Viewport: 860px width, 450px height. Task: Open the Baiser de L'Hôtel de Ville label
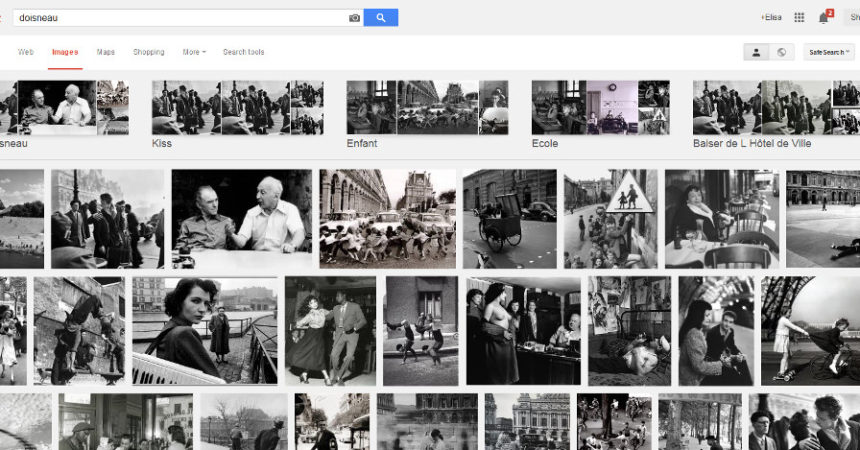pyautogui.click(x=752, y=143)
